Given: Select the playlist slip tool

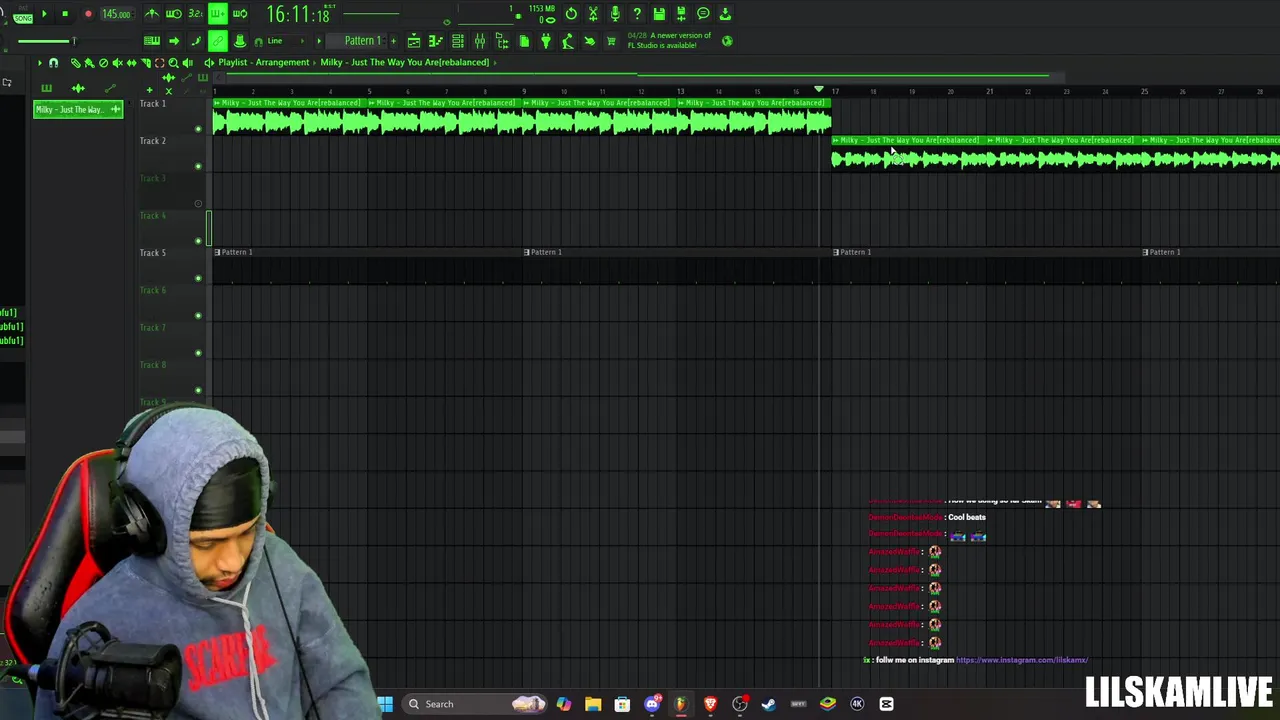Looking at the screenshot, I should [x=131, y=62].
